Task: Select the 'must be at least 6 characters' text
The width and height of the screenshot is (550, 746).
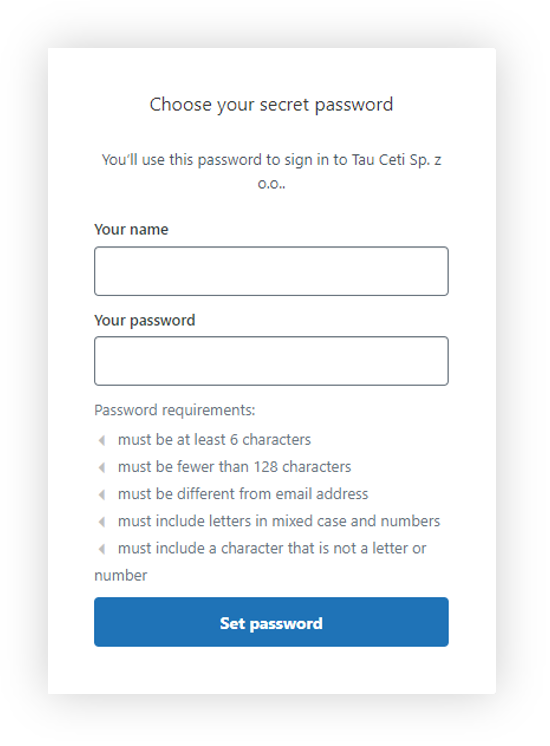Action: (x=214, y=440)
